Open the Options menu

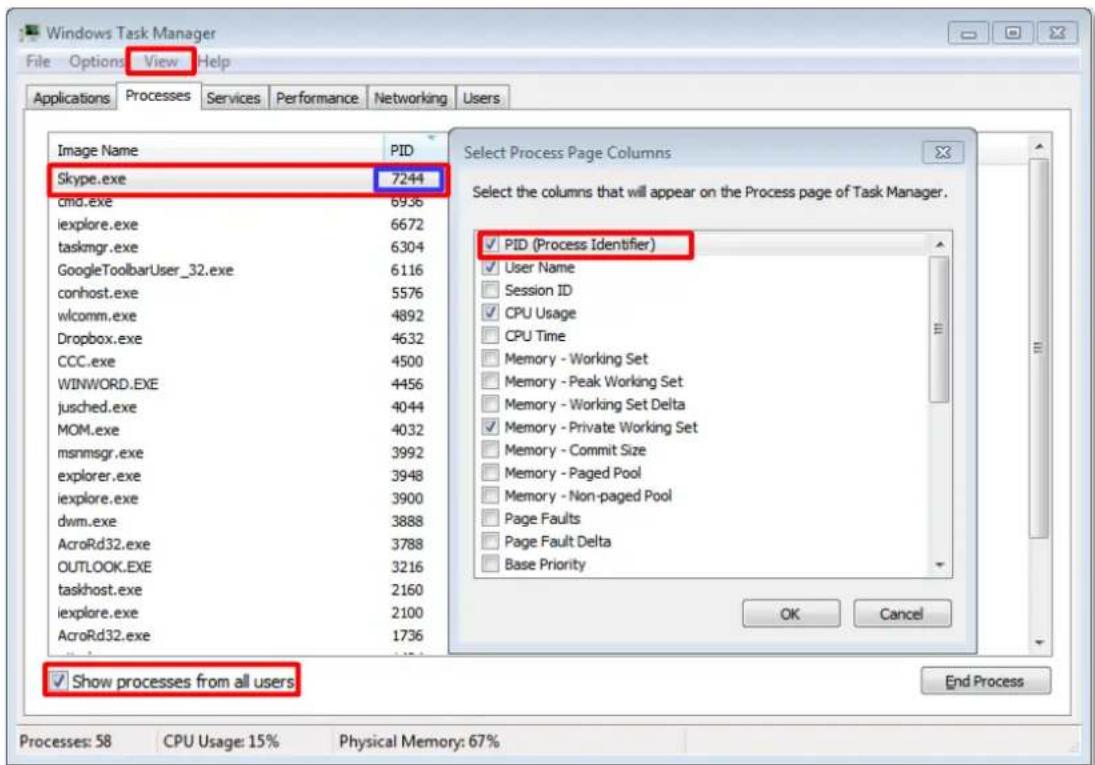96,61
